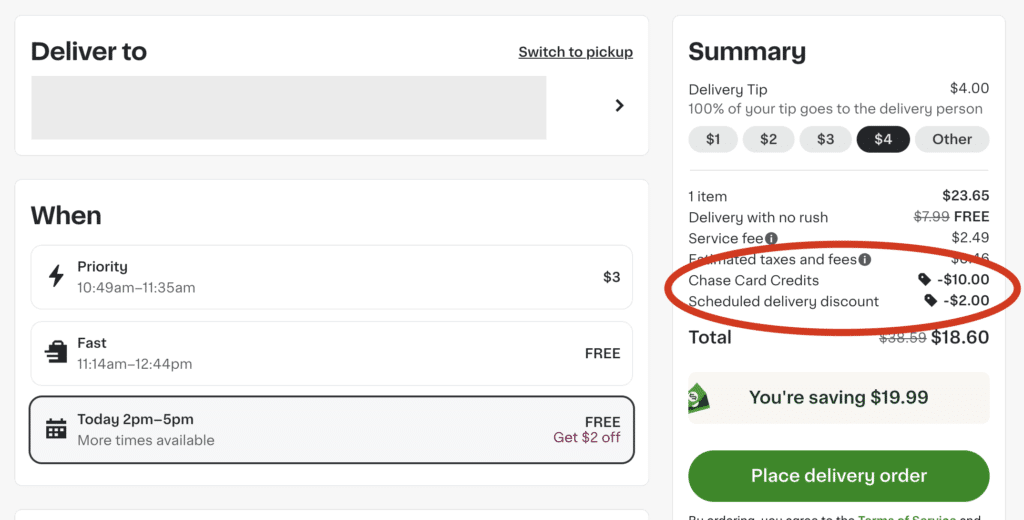Viewport: 1024px width, 520px height.
Task: Open the Service fee info icon
Action: tap(771, 238)
